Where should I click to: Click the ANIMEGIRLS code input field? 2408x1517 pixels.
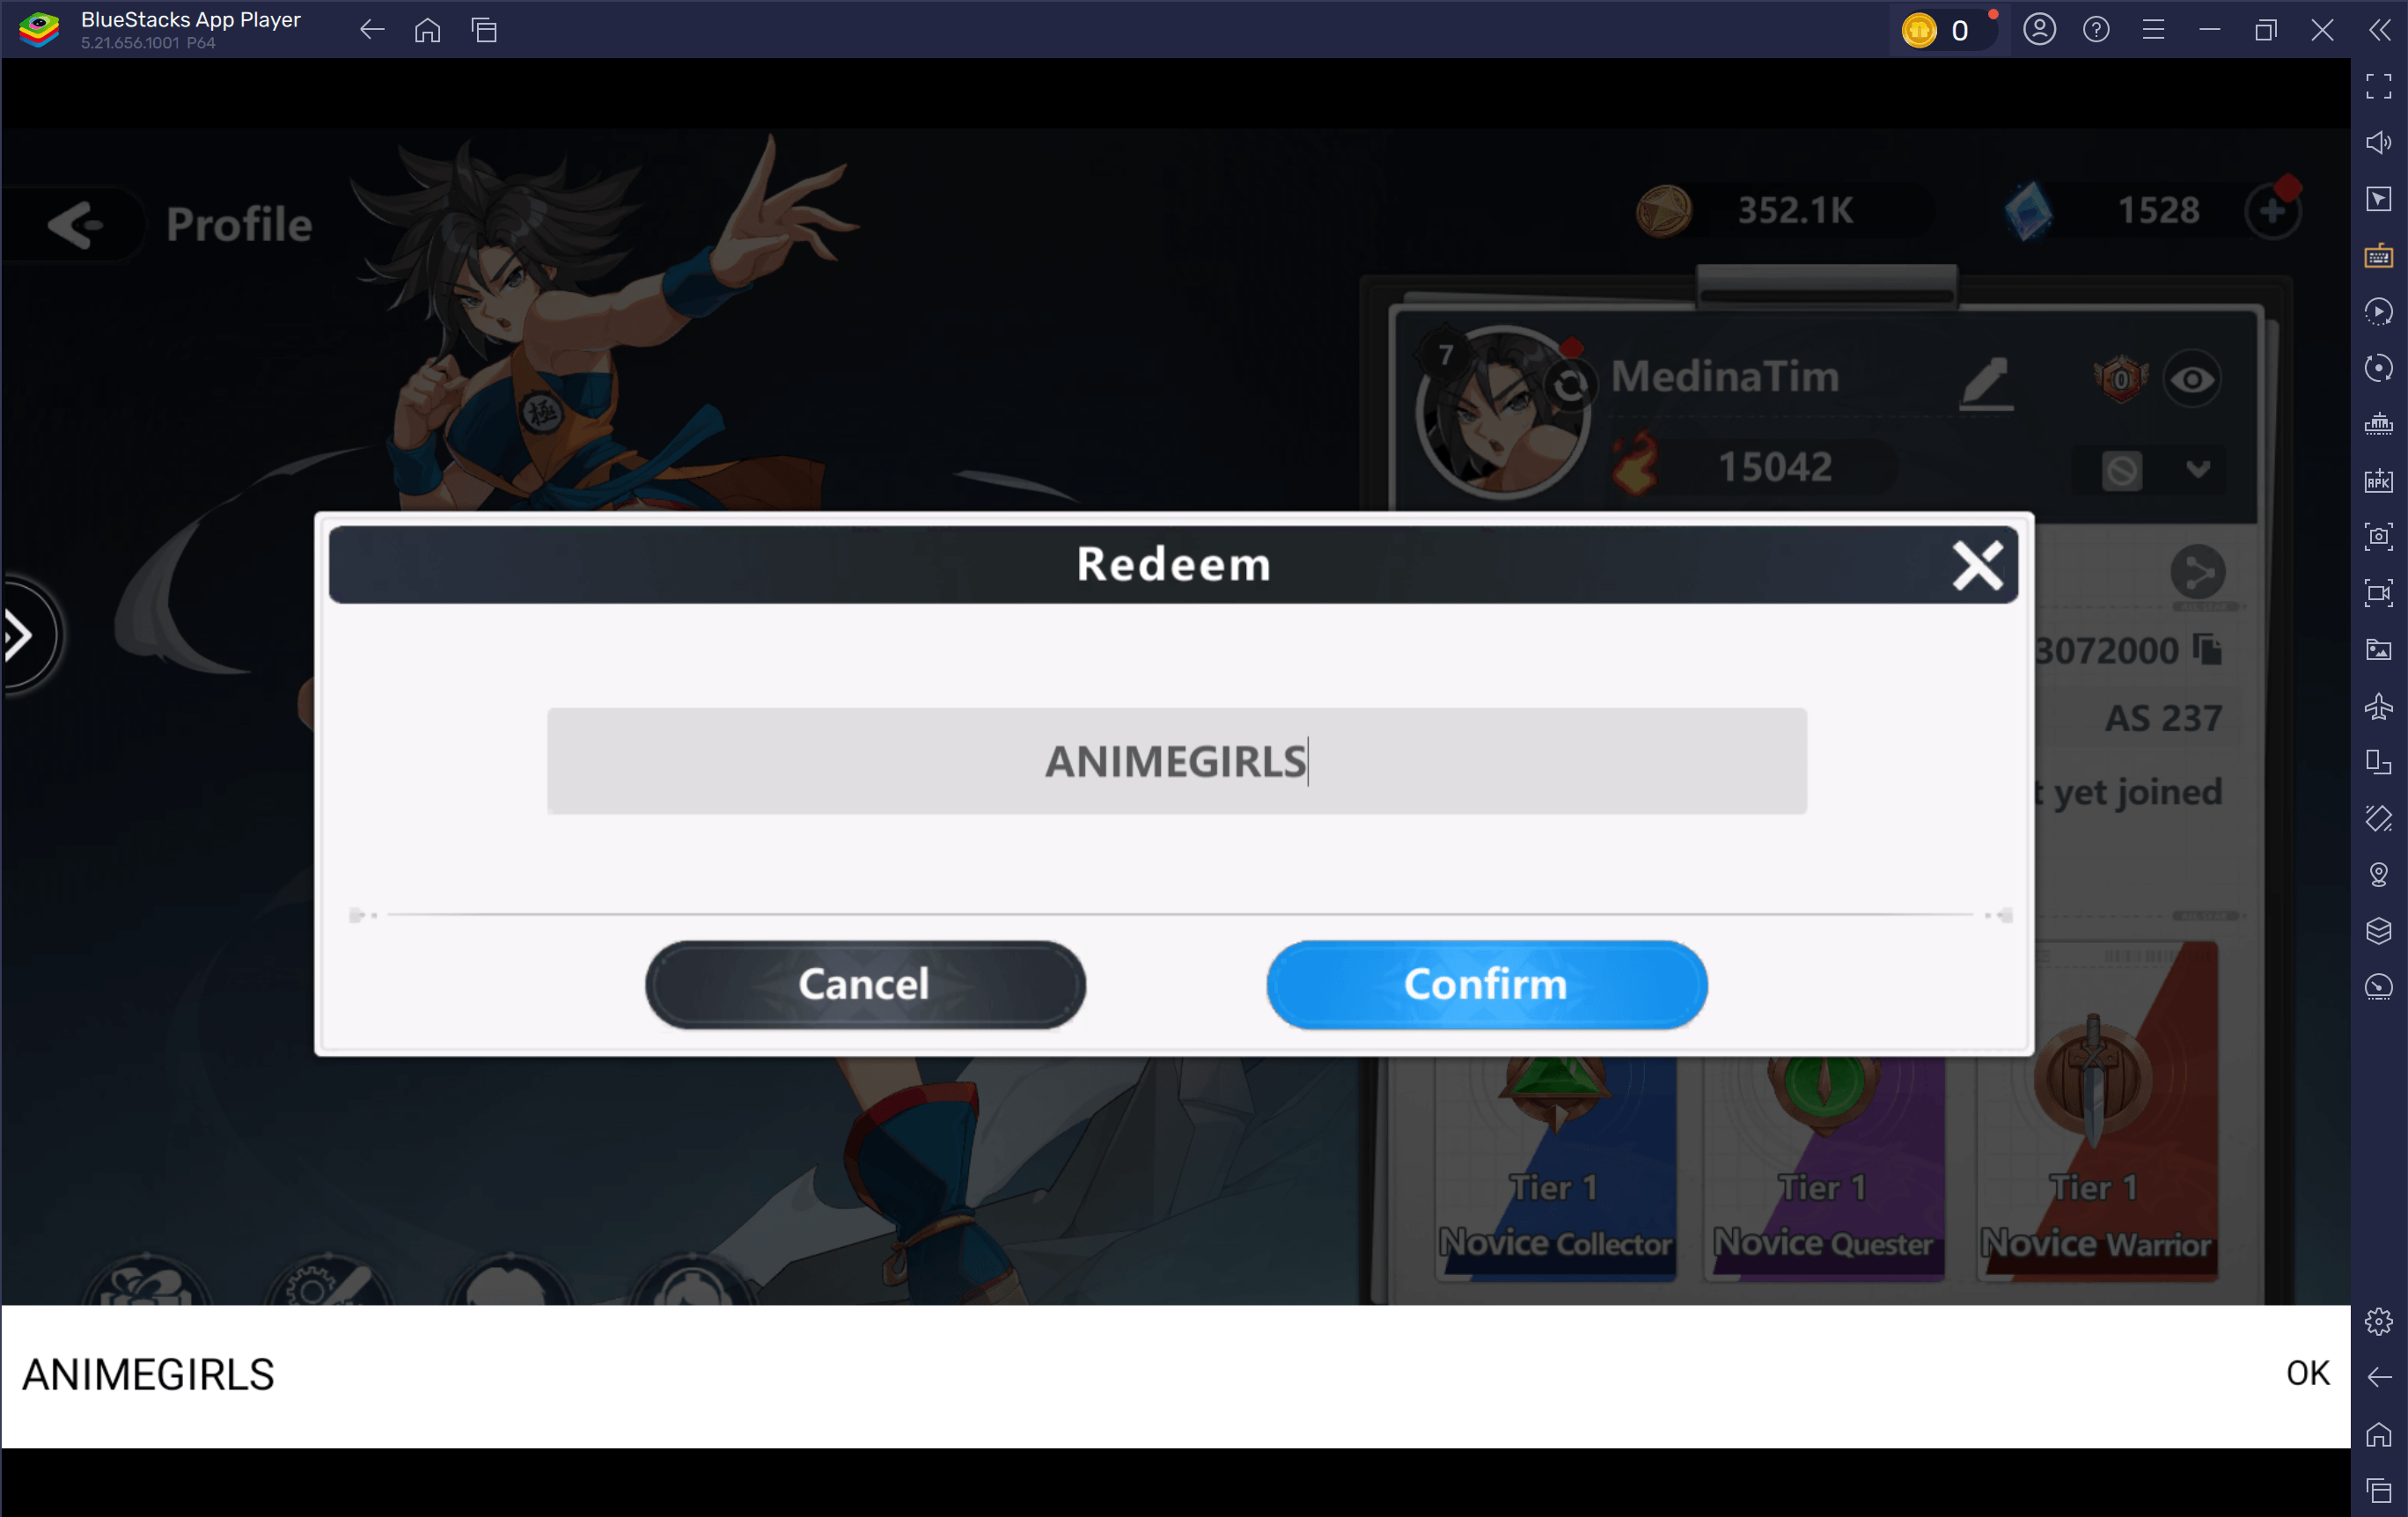coord(1176,758)
